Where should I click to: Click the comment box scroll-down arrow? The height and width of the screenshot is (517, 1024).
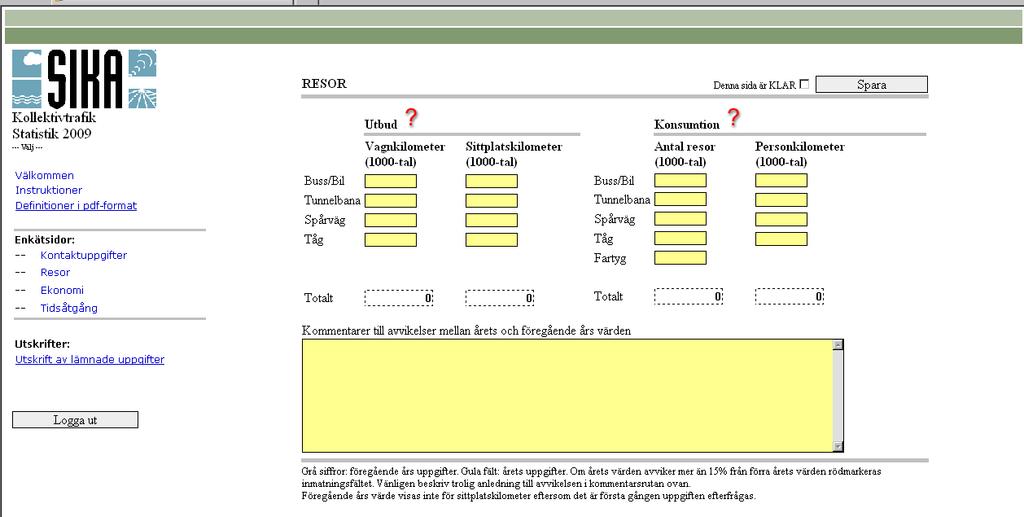tap(839, 446)
